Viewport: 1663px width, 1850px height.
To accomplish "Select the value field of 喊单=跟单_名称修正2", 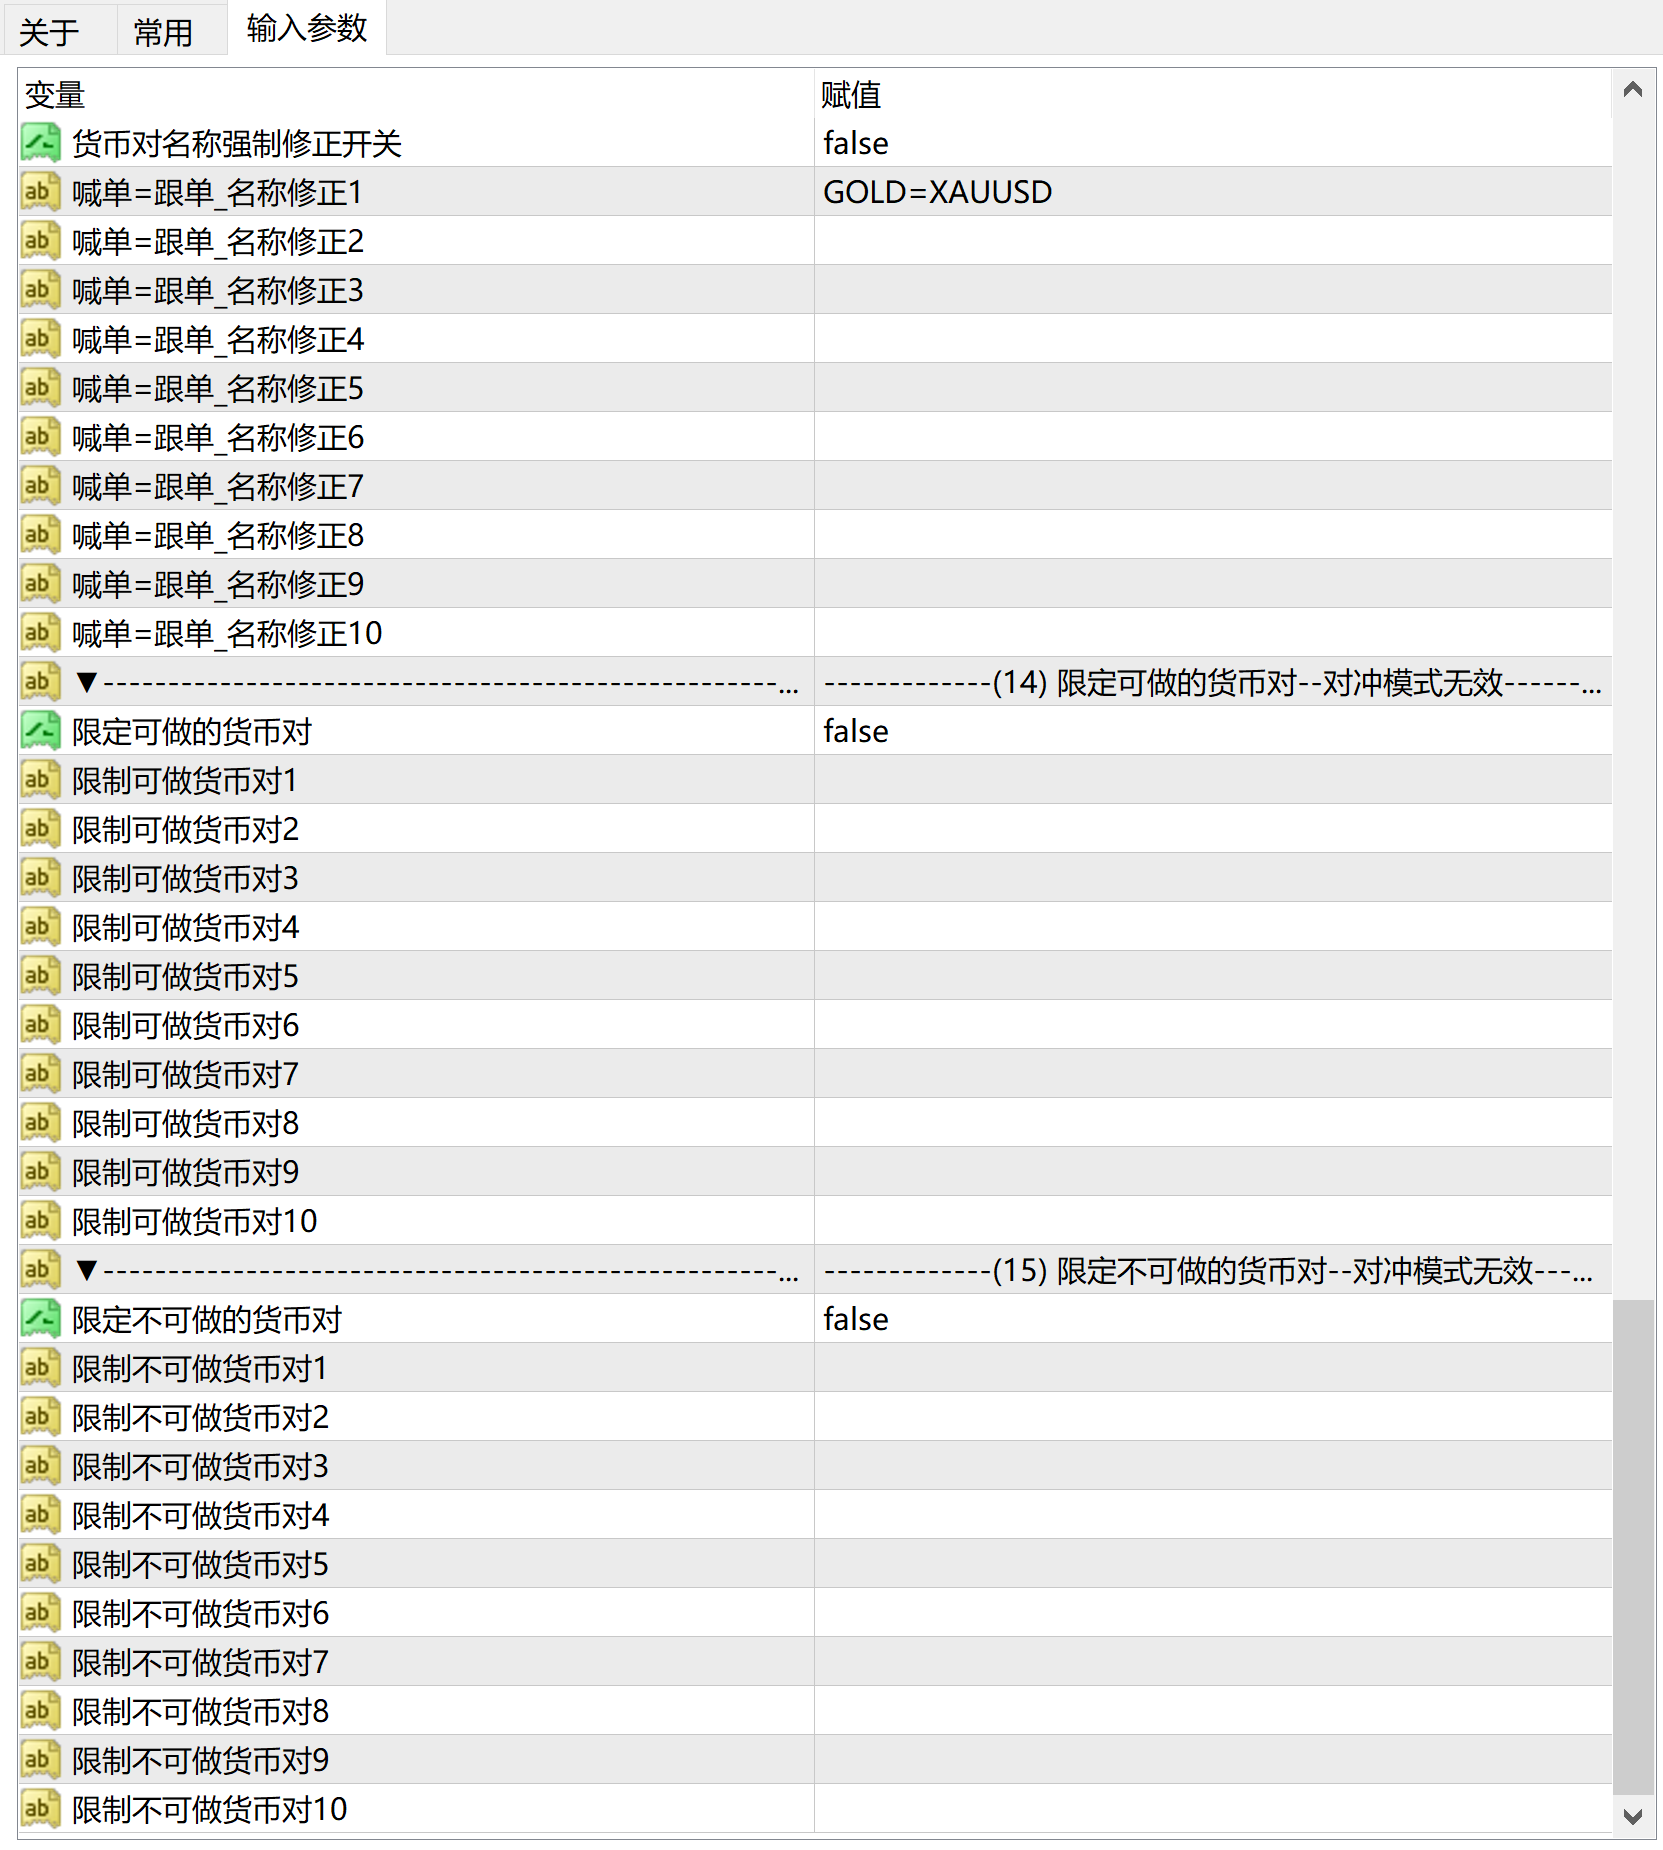I will click(1100, 240).
